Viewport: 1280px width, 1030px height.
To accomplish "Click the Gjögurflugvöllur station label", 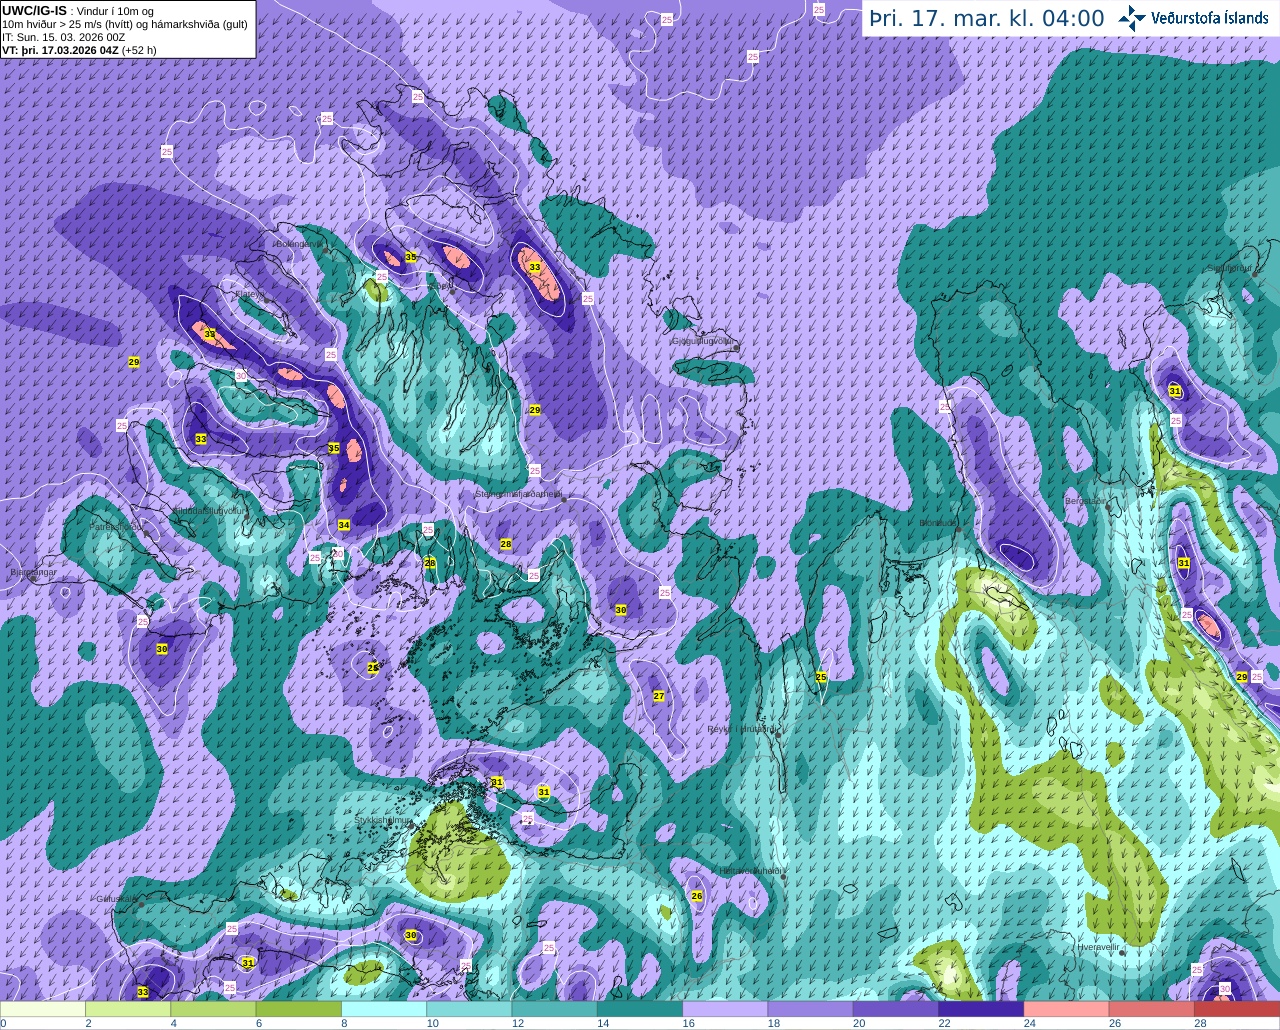I will click(704, 341).
